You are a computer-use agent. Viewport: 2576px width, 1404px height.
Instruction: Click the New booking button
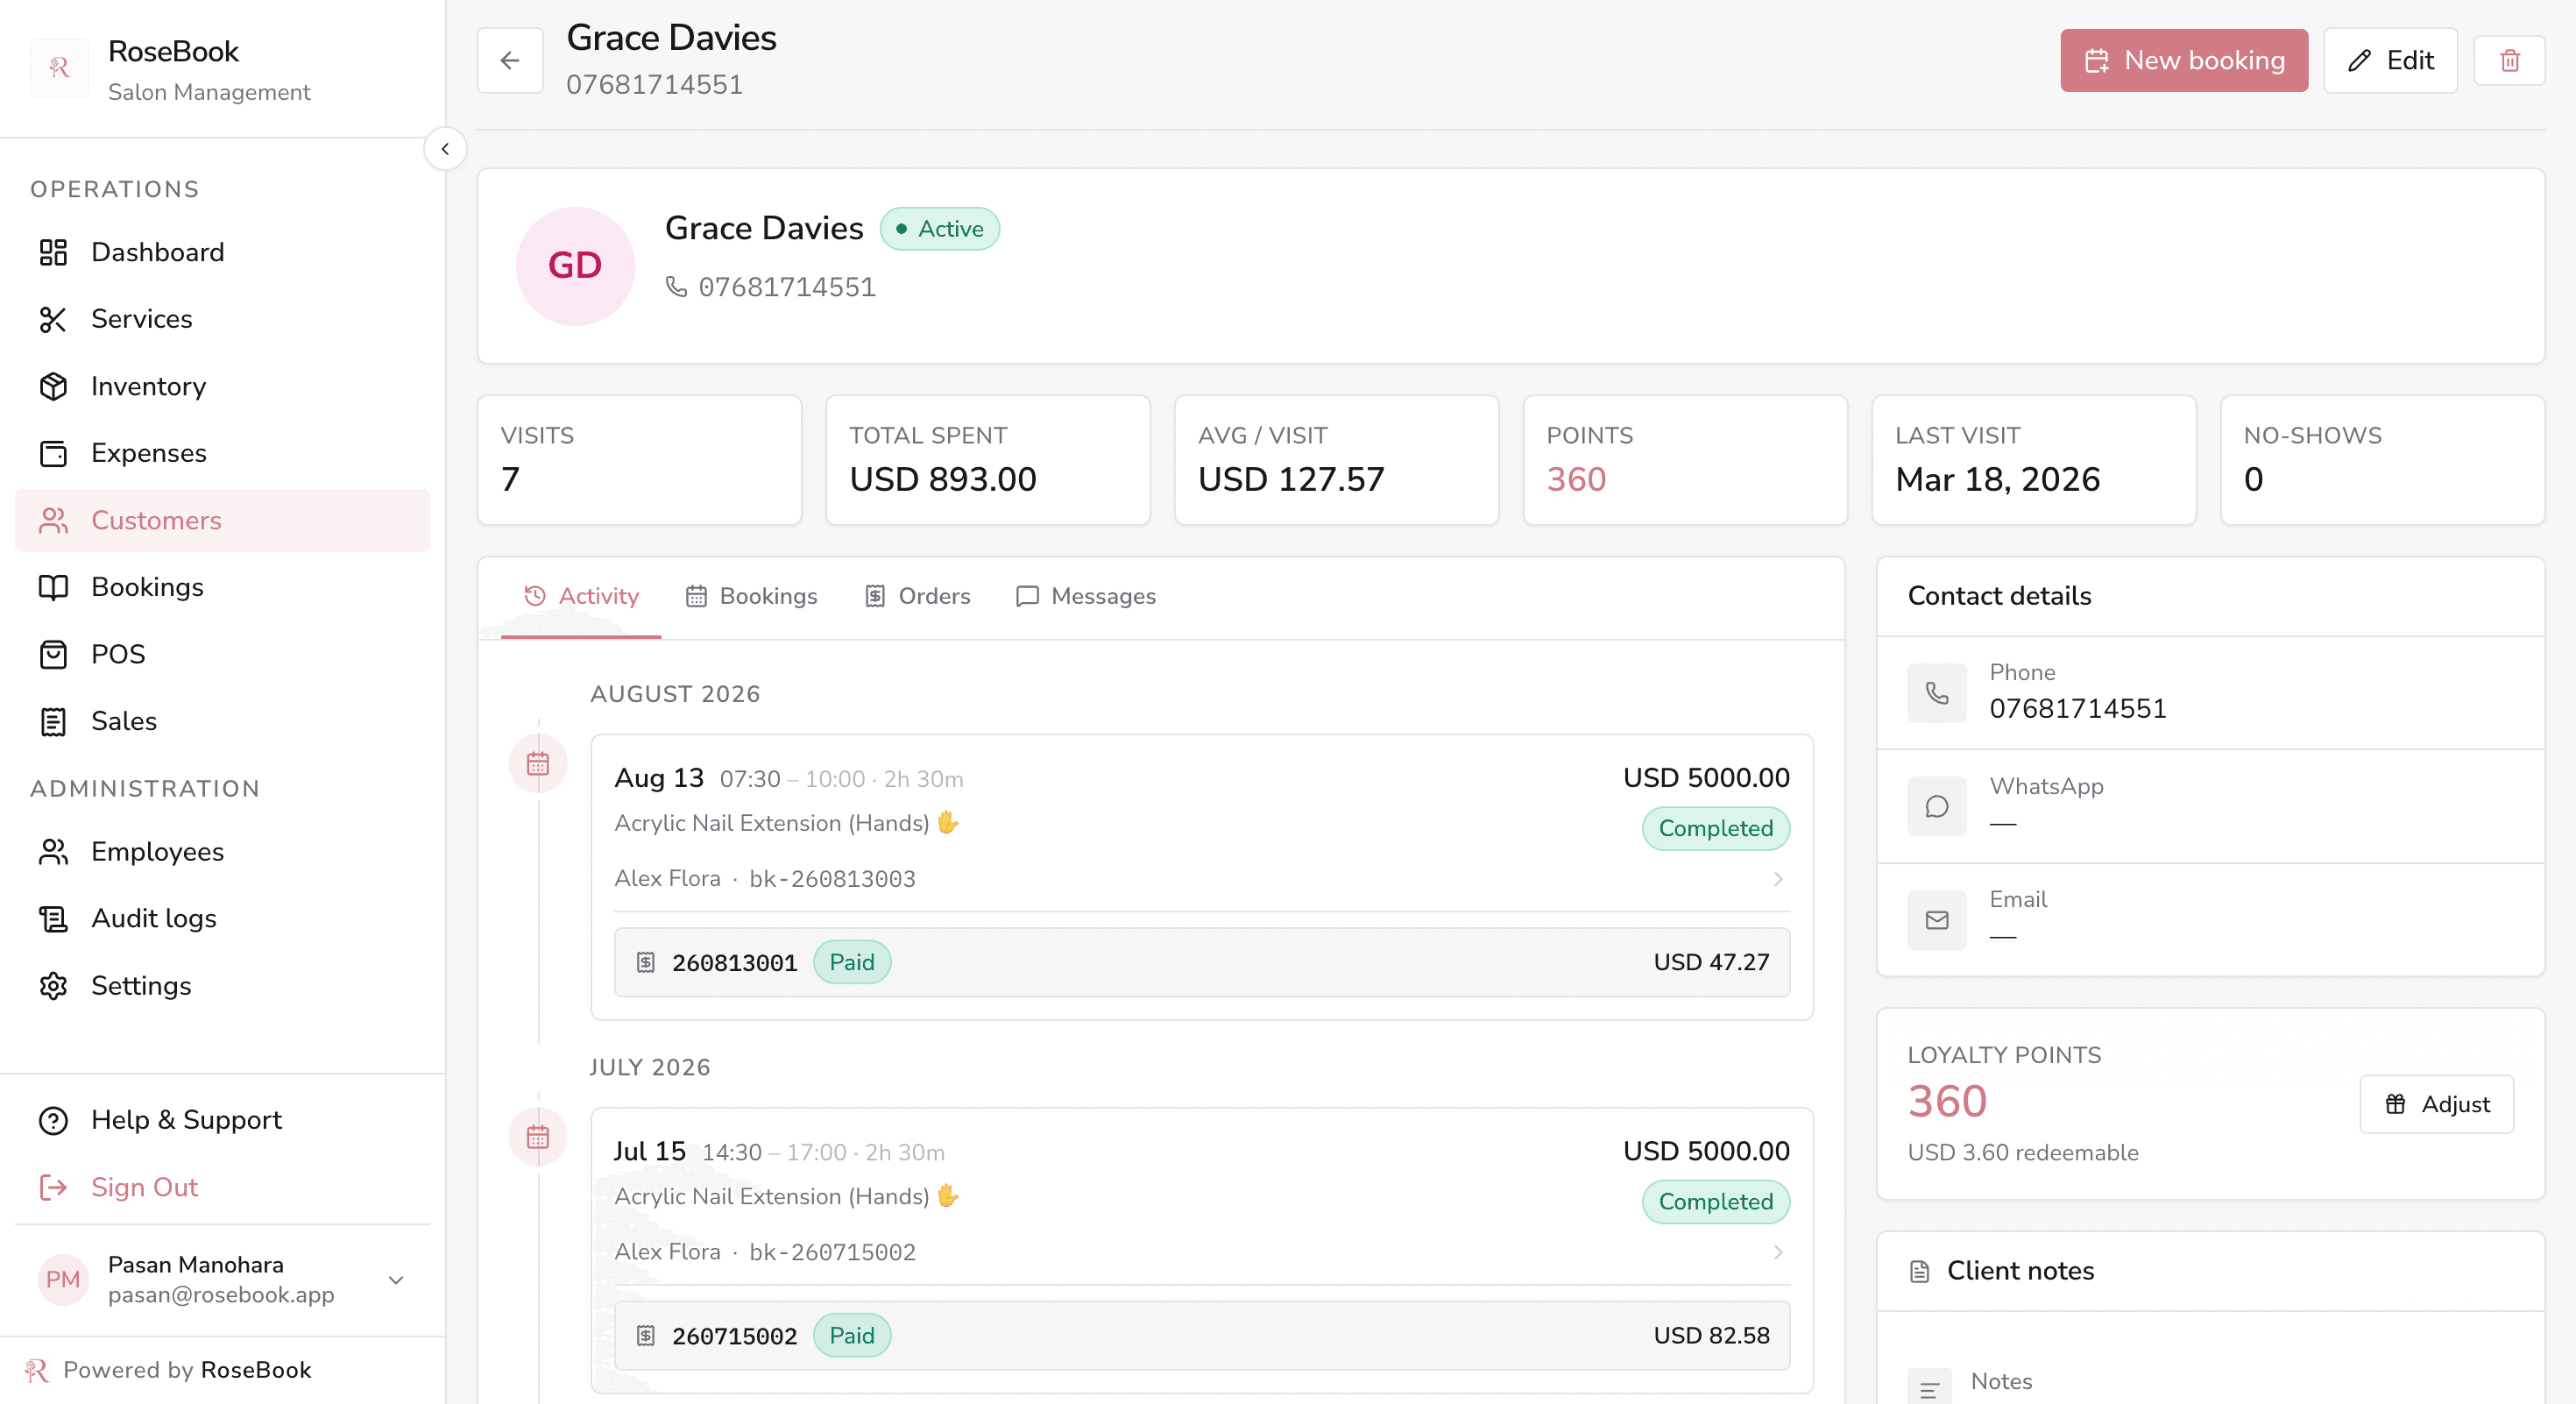[2184, 61]
